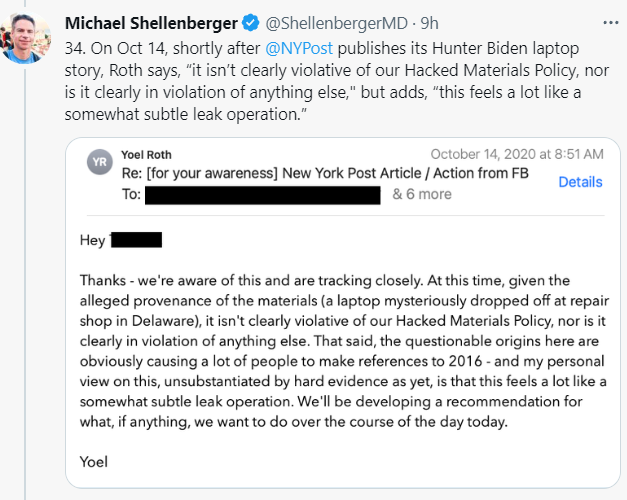Click the redacted name after "Hey"

136,240
